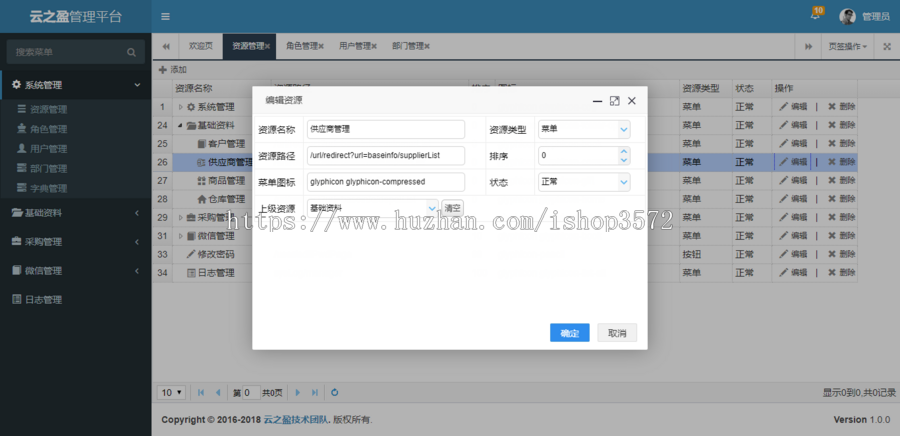Click the pager refresh icon
900x436 pixels.
tap(334, 392)
